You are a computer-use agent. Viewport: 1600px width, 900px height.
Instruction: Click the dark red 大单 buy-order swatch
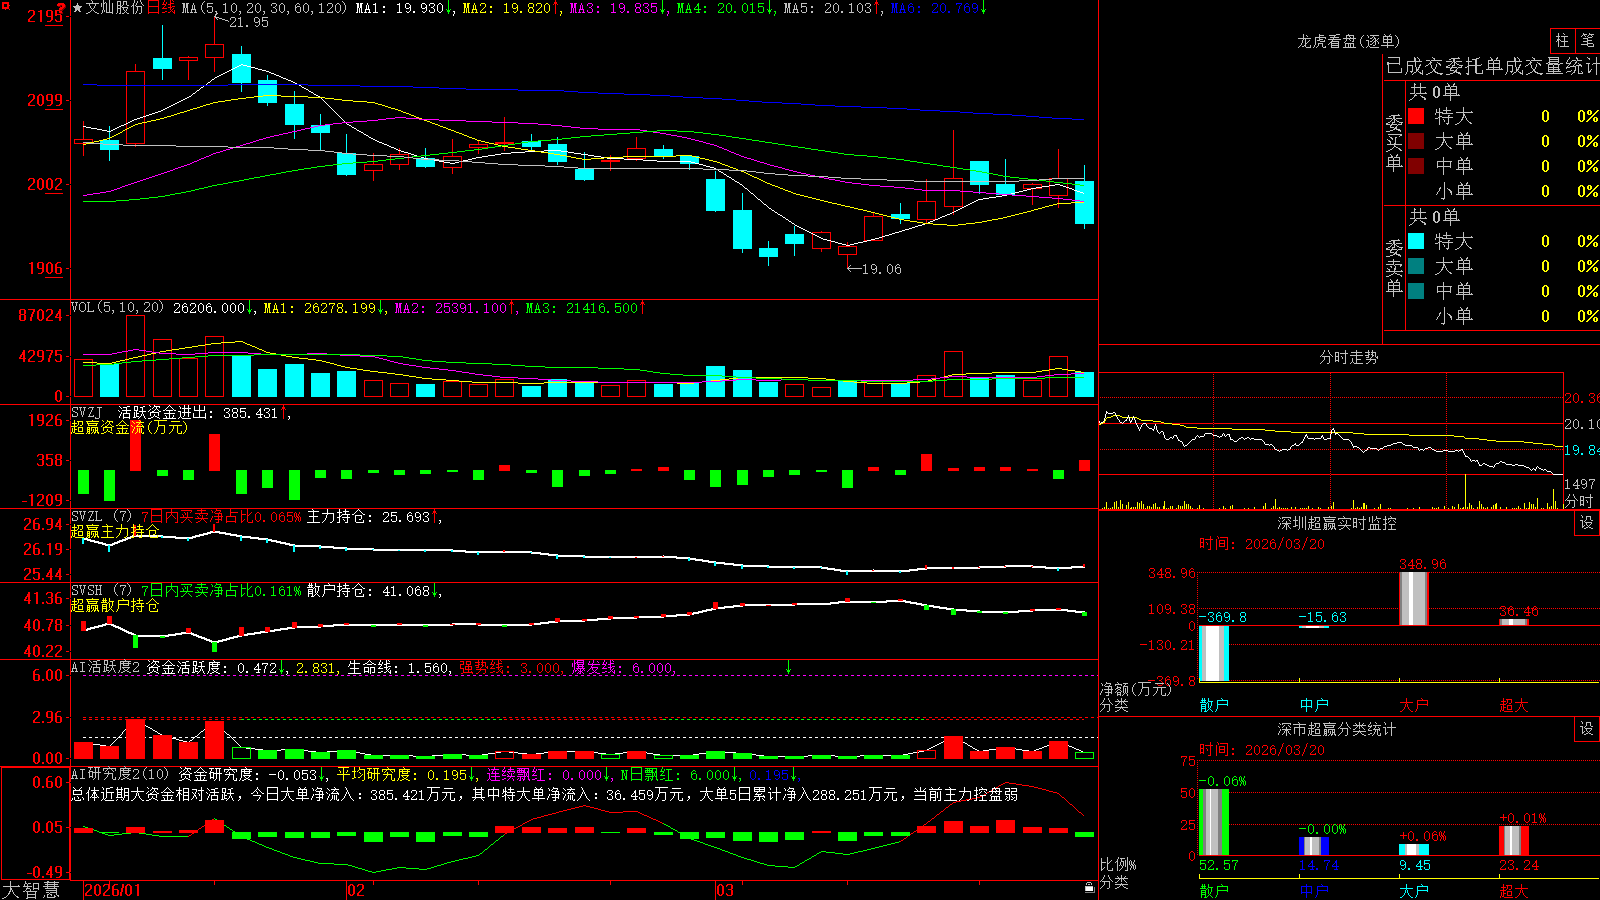[x=1416, y=141]
